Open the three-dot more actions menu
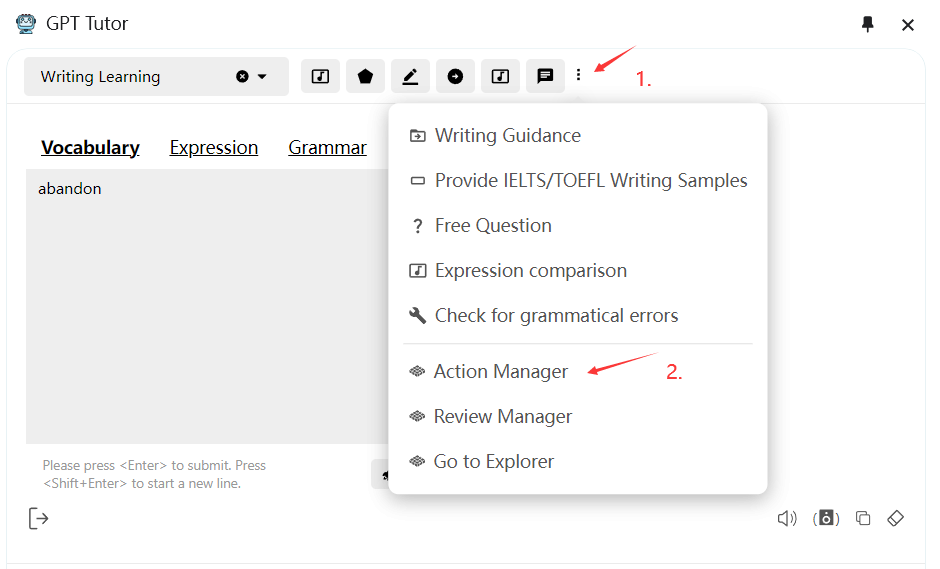This screenshot has height=569, width=940. 578,76
